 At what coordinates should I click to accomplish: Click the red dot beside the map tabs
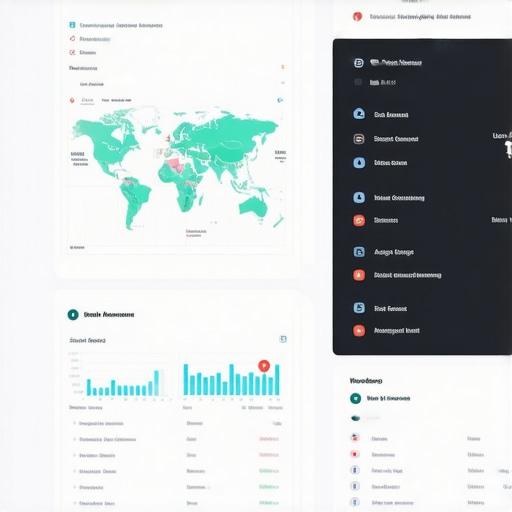[x=72, y=100]
